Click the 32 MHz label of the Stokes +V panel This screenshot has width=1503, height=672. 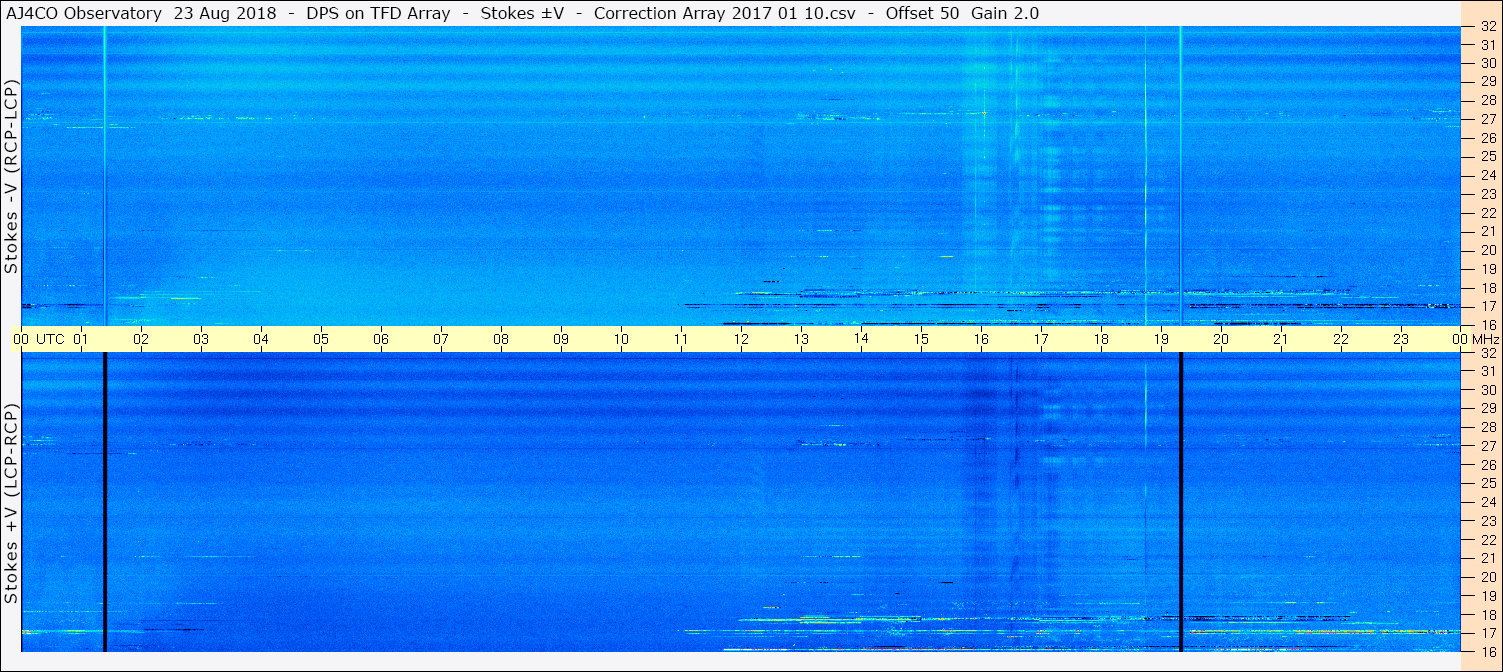pos(1487,353)
